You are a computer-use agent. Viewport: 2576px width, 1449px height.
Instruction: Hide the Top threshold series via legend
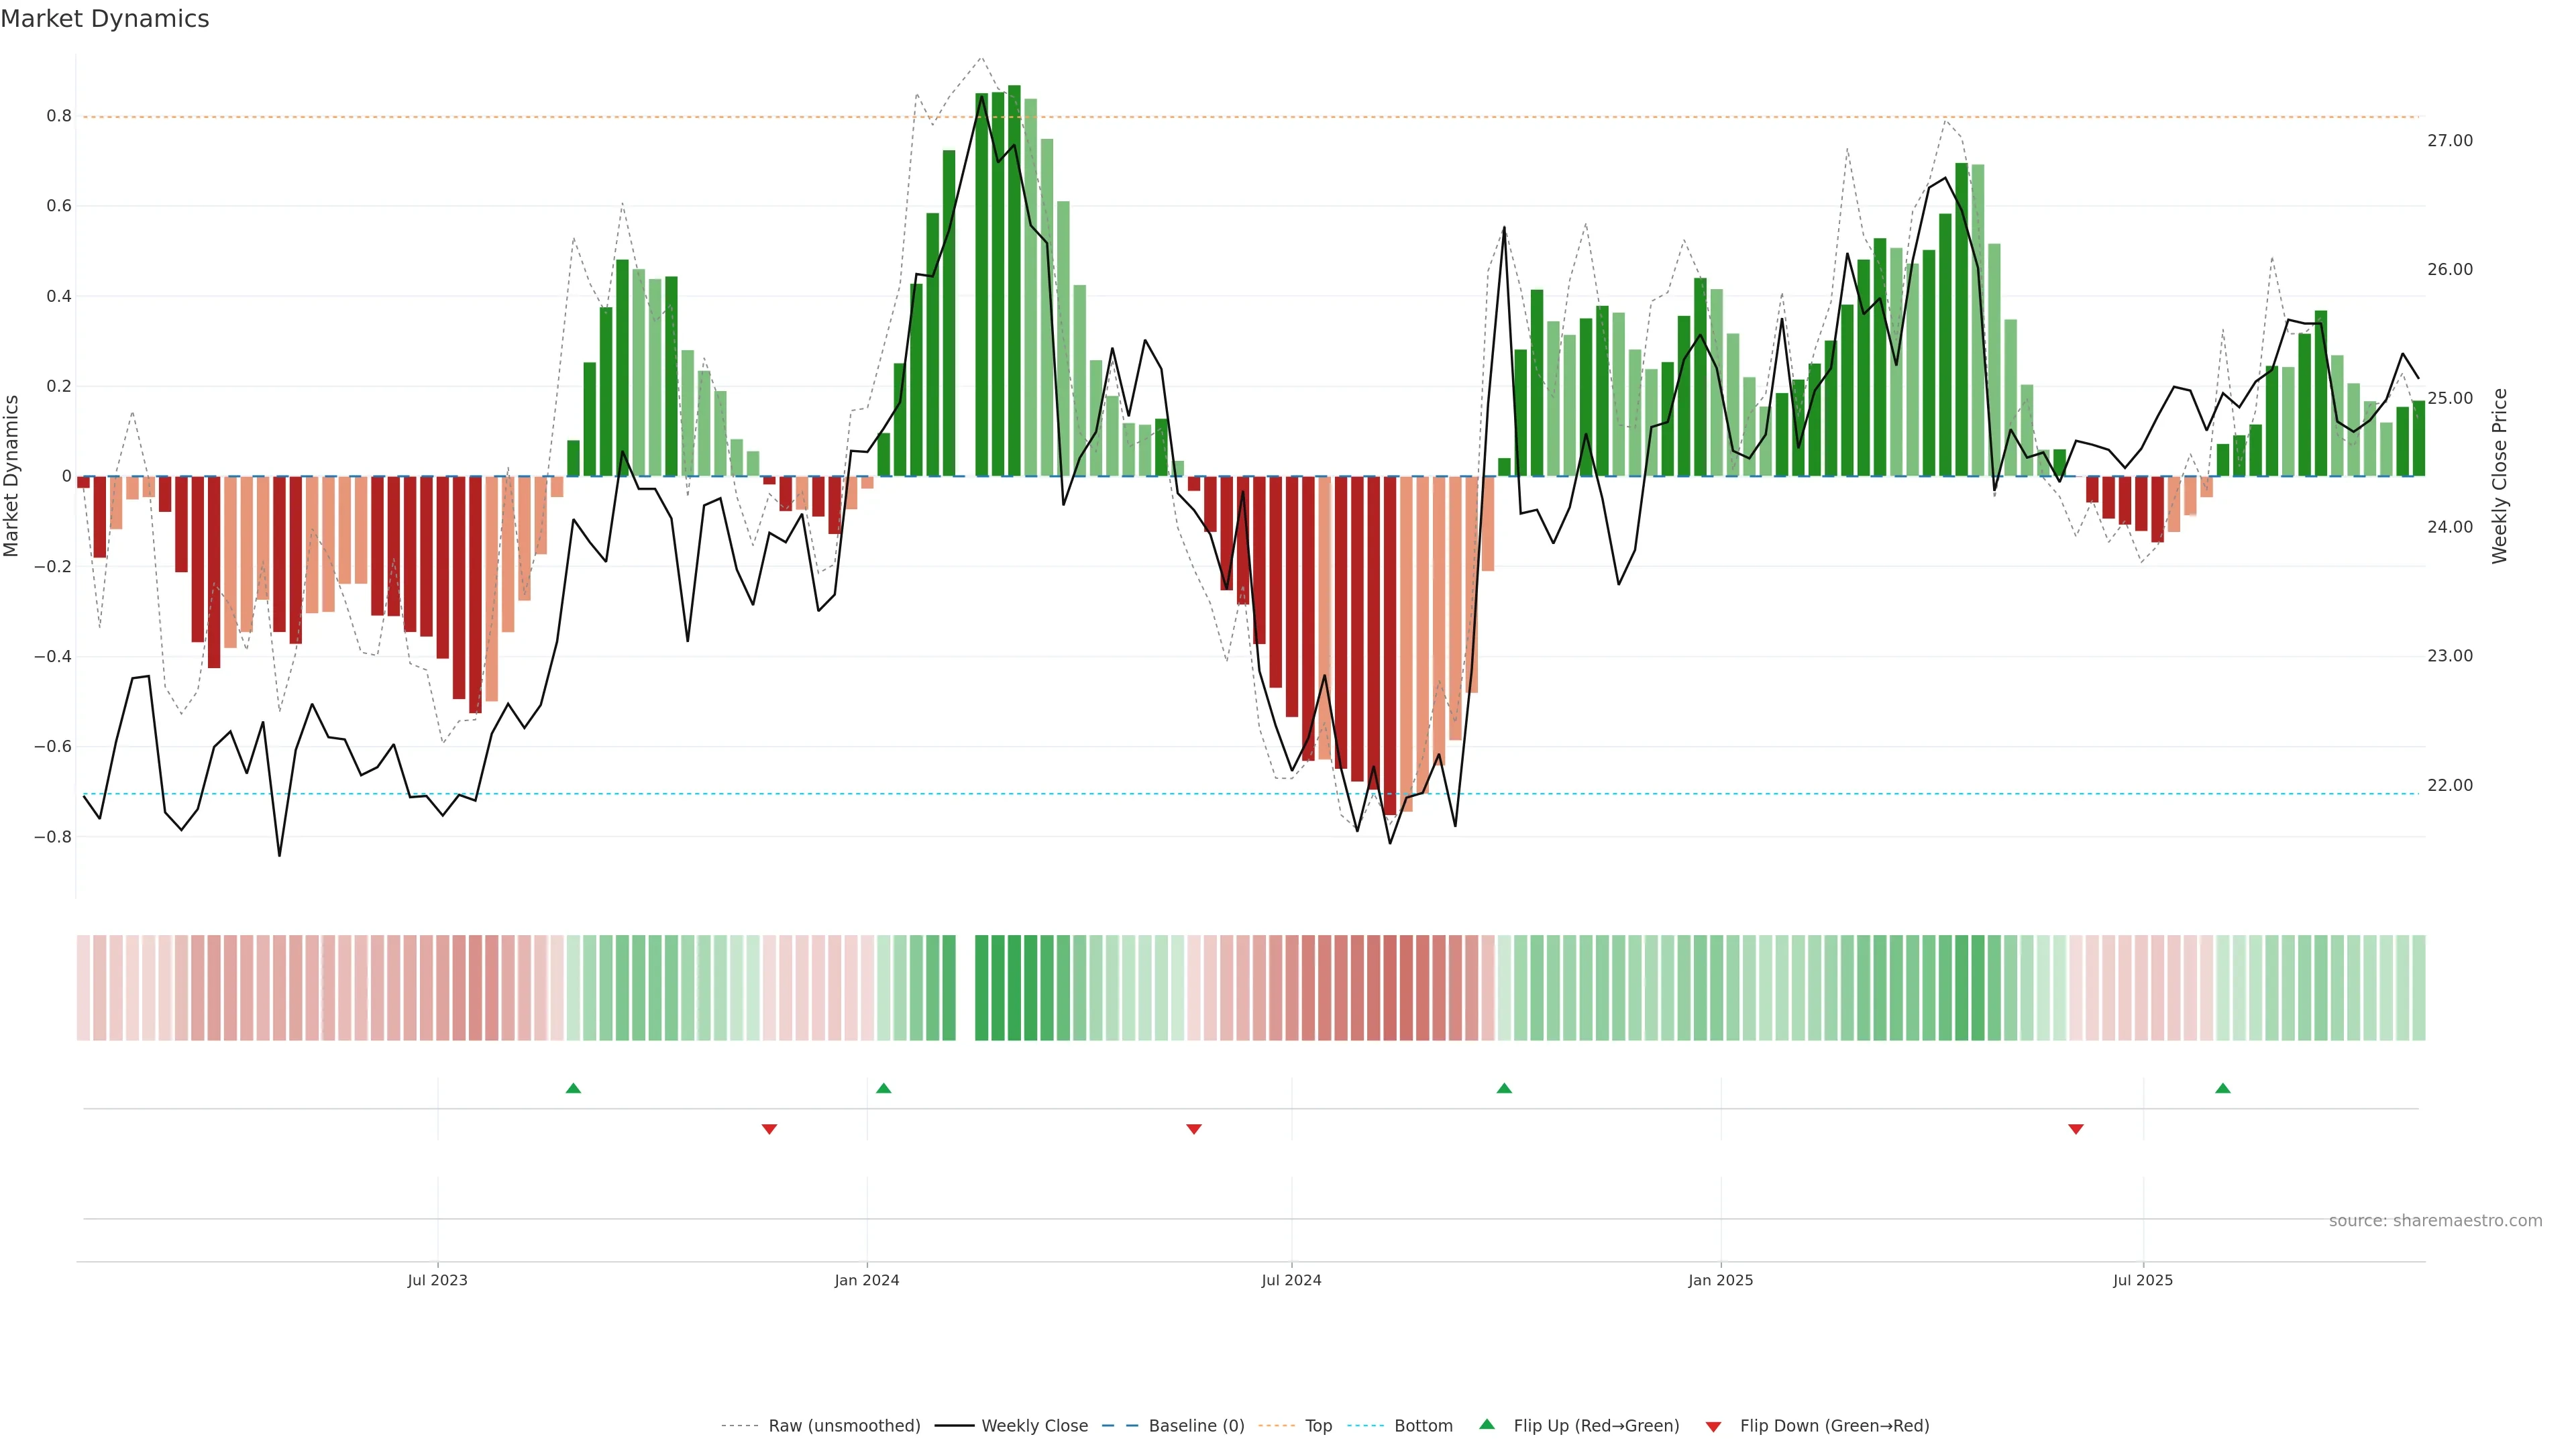(1318, 1426)
